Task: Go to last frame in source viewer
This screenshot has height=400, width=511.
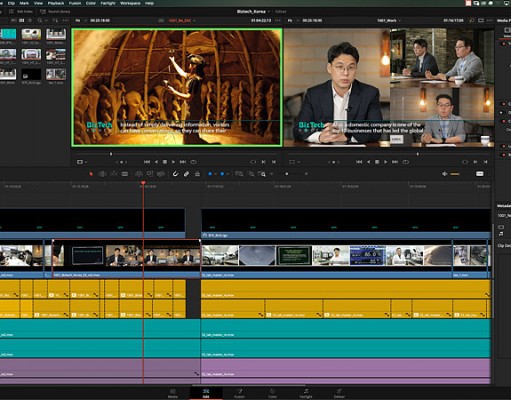Action: tap(183, 162)
